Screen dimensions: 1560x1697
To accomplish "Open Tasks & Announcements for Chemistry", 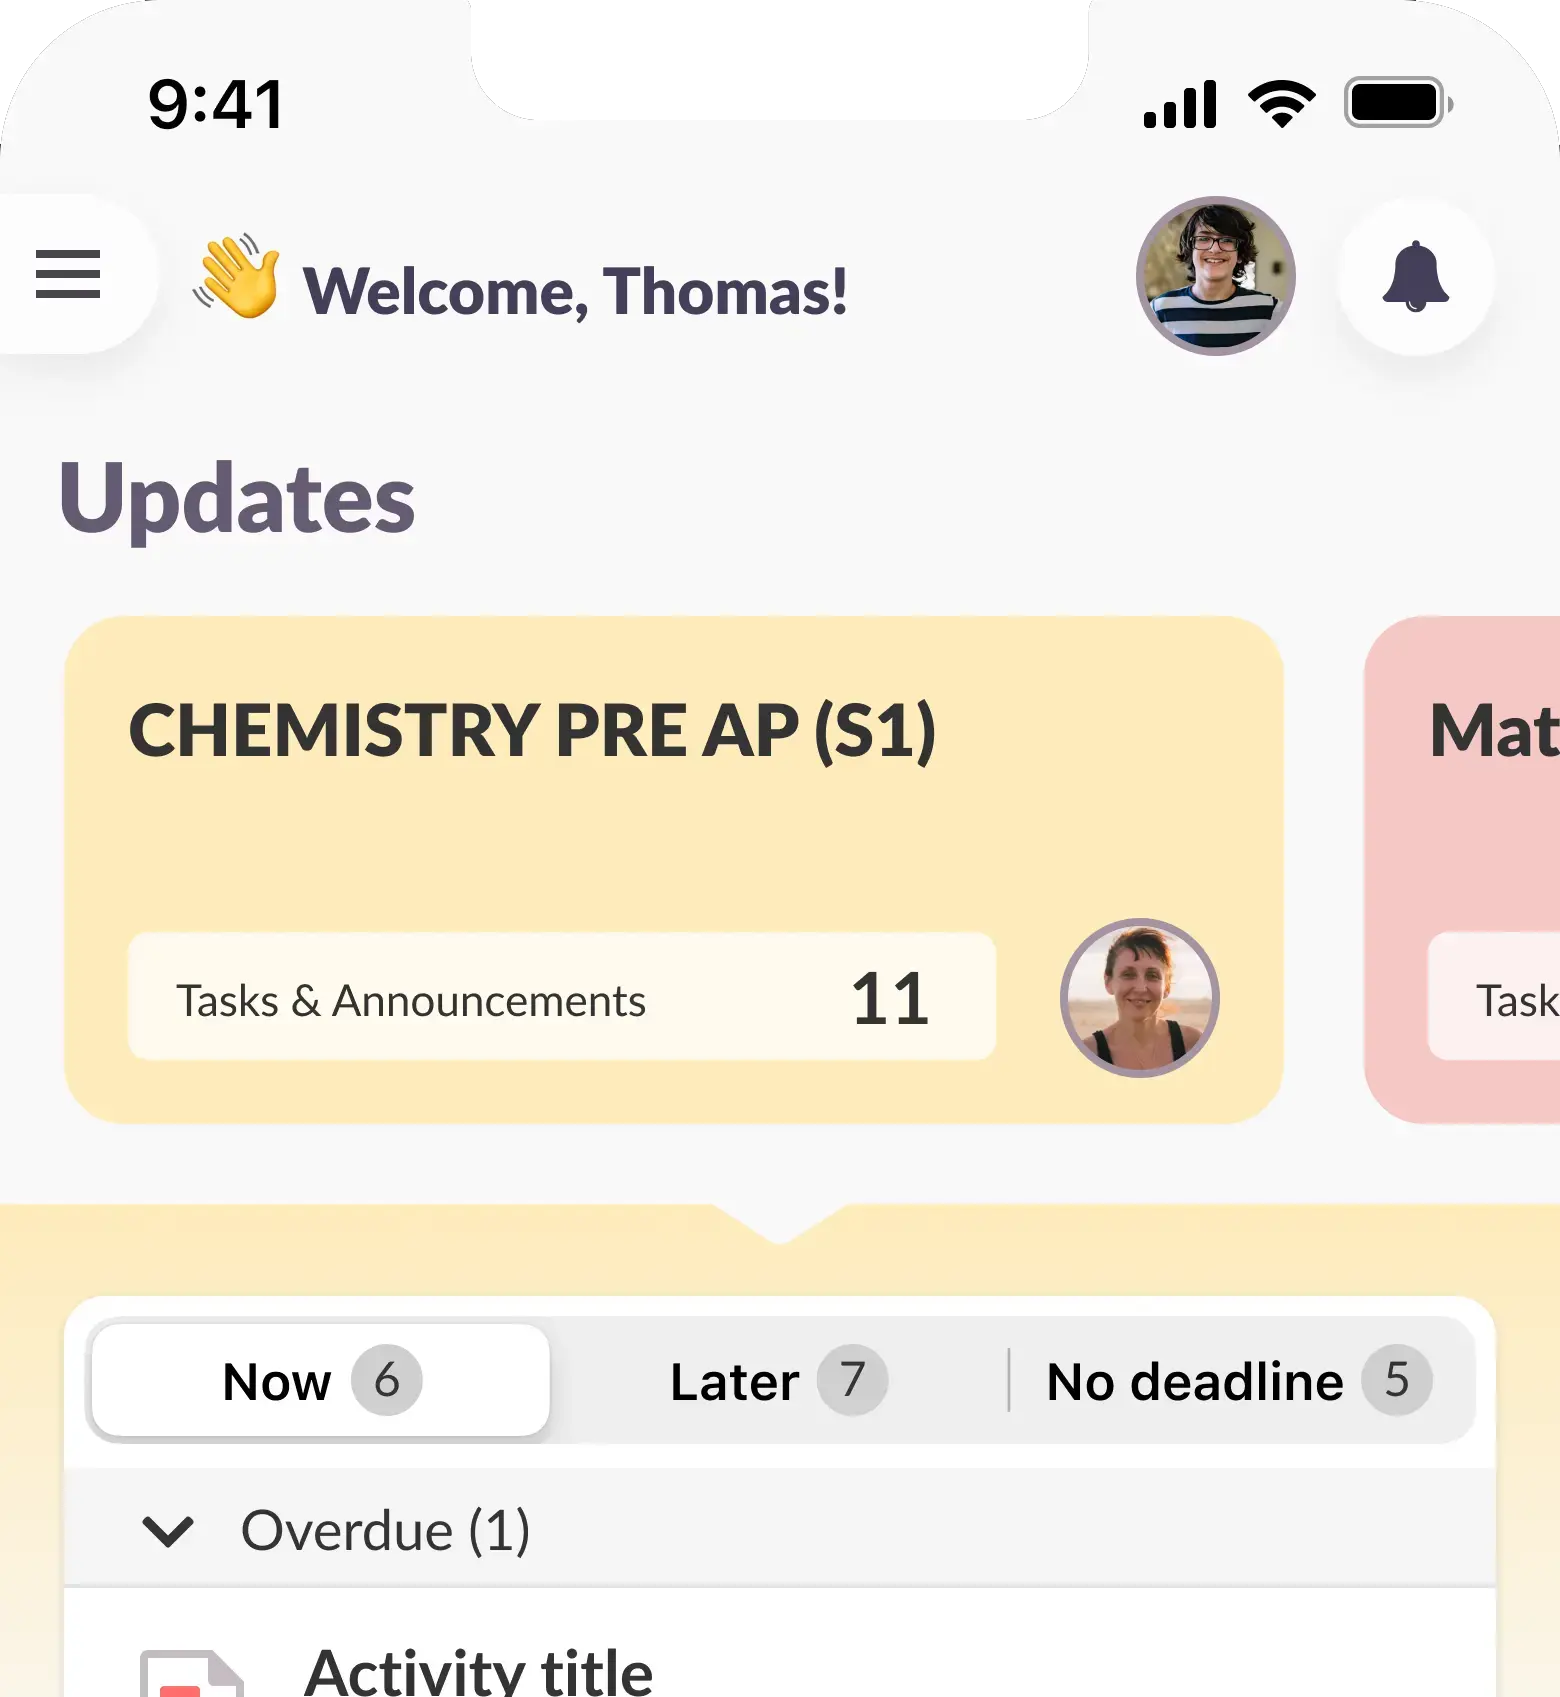I will pos(561,997).
